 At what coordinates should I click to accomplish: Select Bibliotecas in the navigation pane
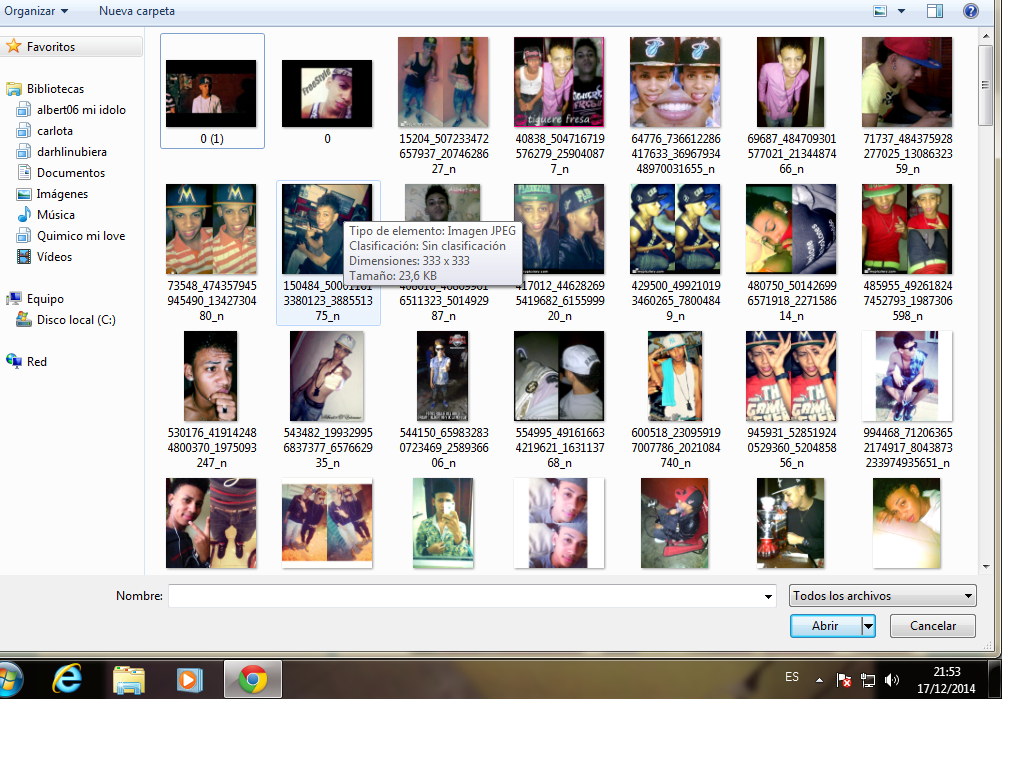tap(55, 89)
